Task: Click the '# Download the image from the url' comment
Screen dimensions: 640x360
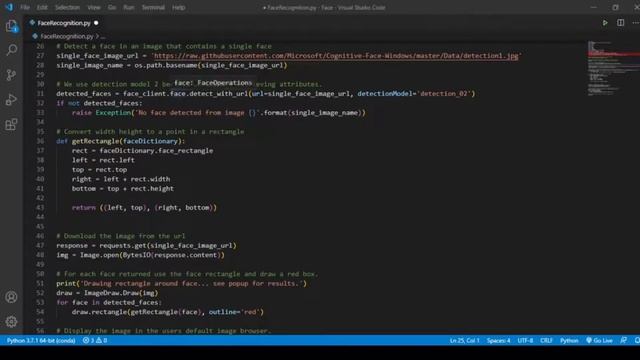Action: point(121,236)
